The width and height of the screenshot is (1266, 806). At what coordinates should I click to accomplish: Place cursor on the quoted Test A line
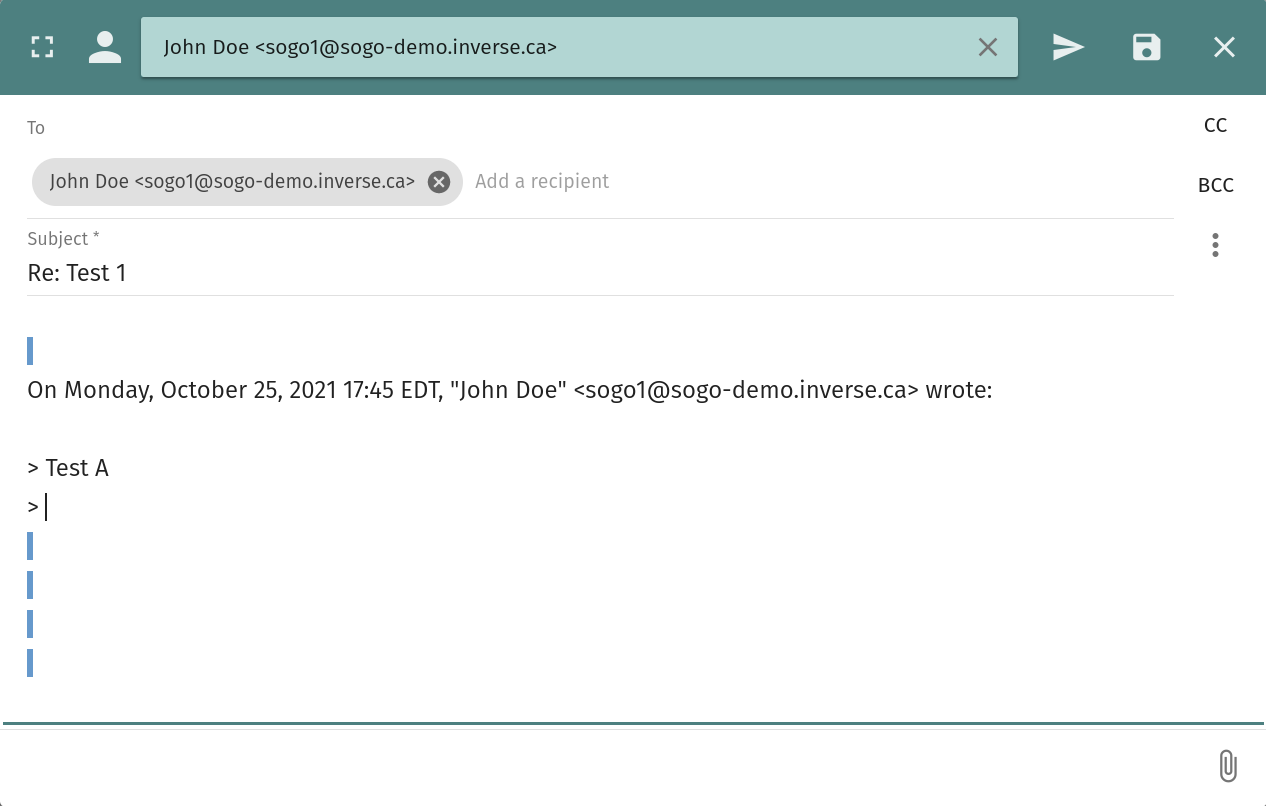coord(77,468)
